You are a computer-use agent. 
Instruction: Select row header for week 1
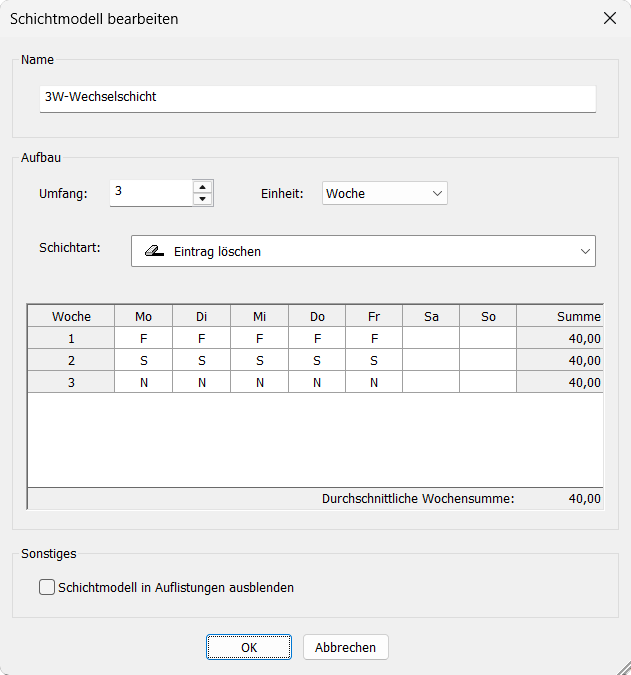click(x=71, y=338)
